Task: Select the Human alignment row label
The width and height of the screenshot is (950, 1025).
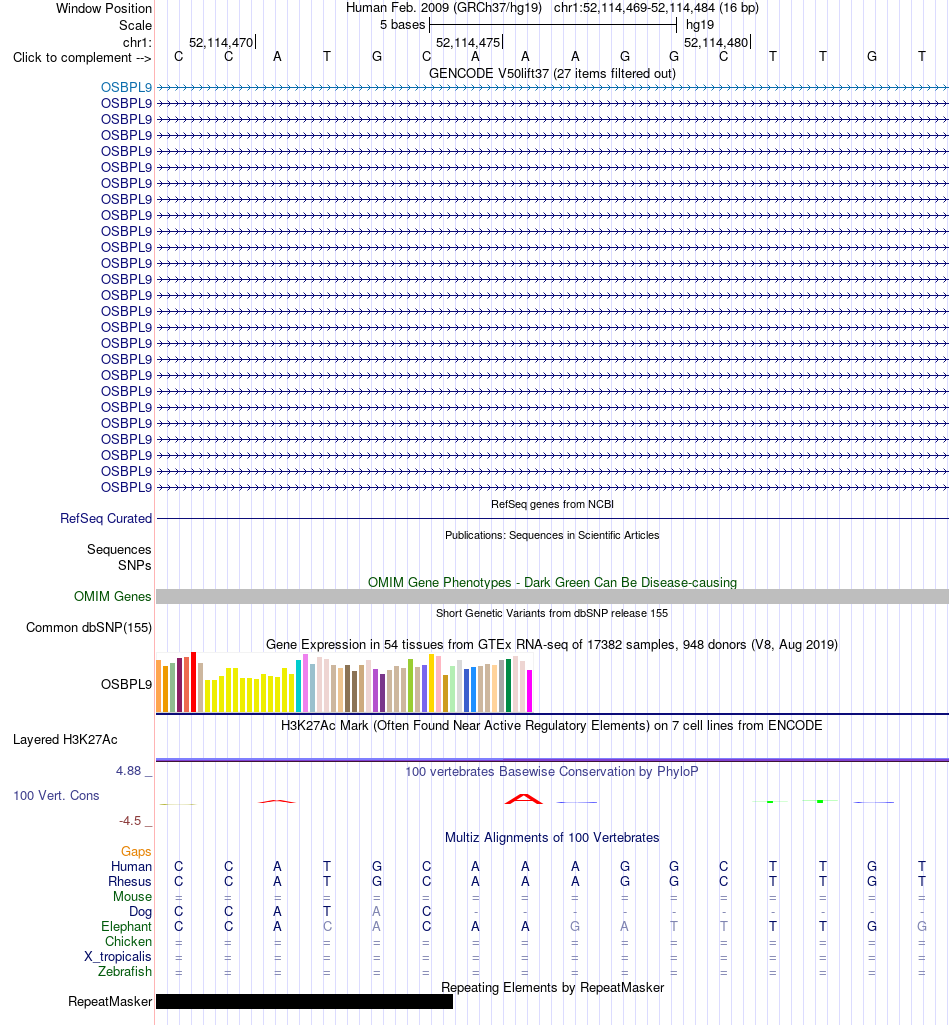Action: (131, 866)
